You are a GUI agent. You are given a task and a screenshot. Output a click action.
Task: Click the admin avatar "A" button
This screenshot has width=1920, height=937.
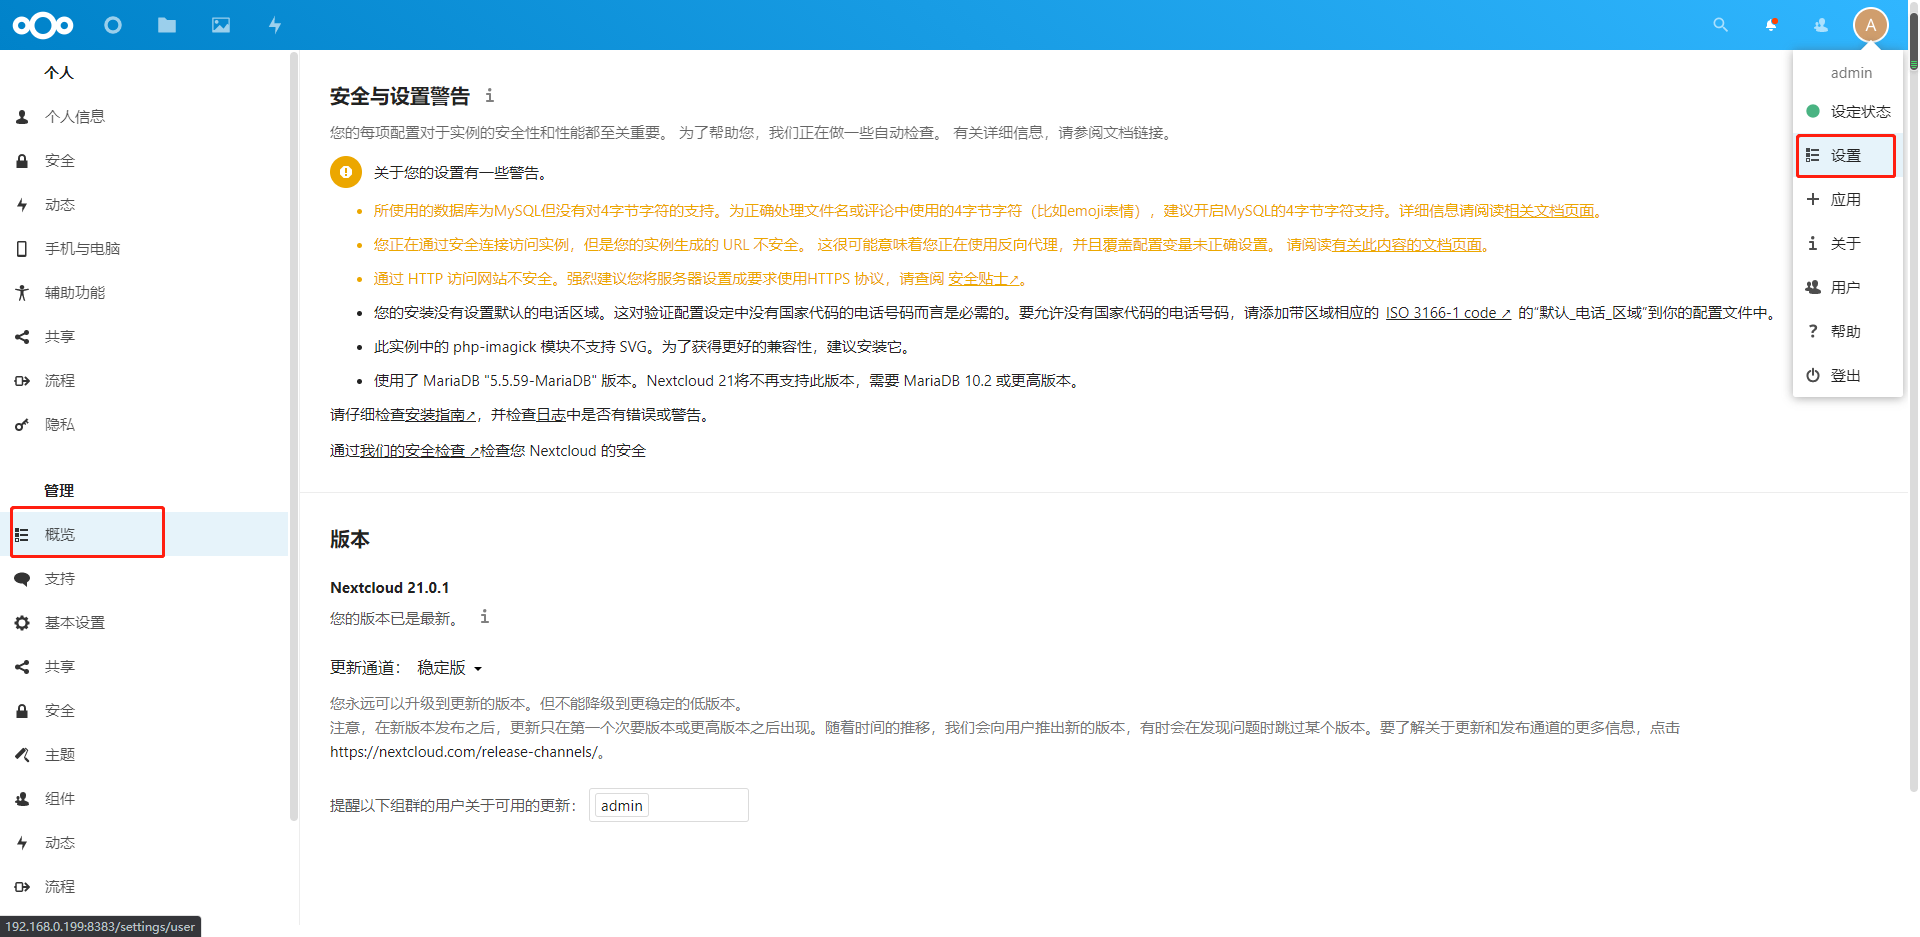click(x=1870, y=25)
